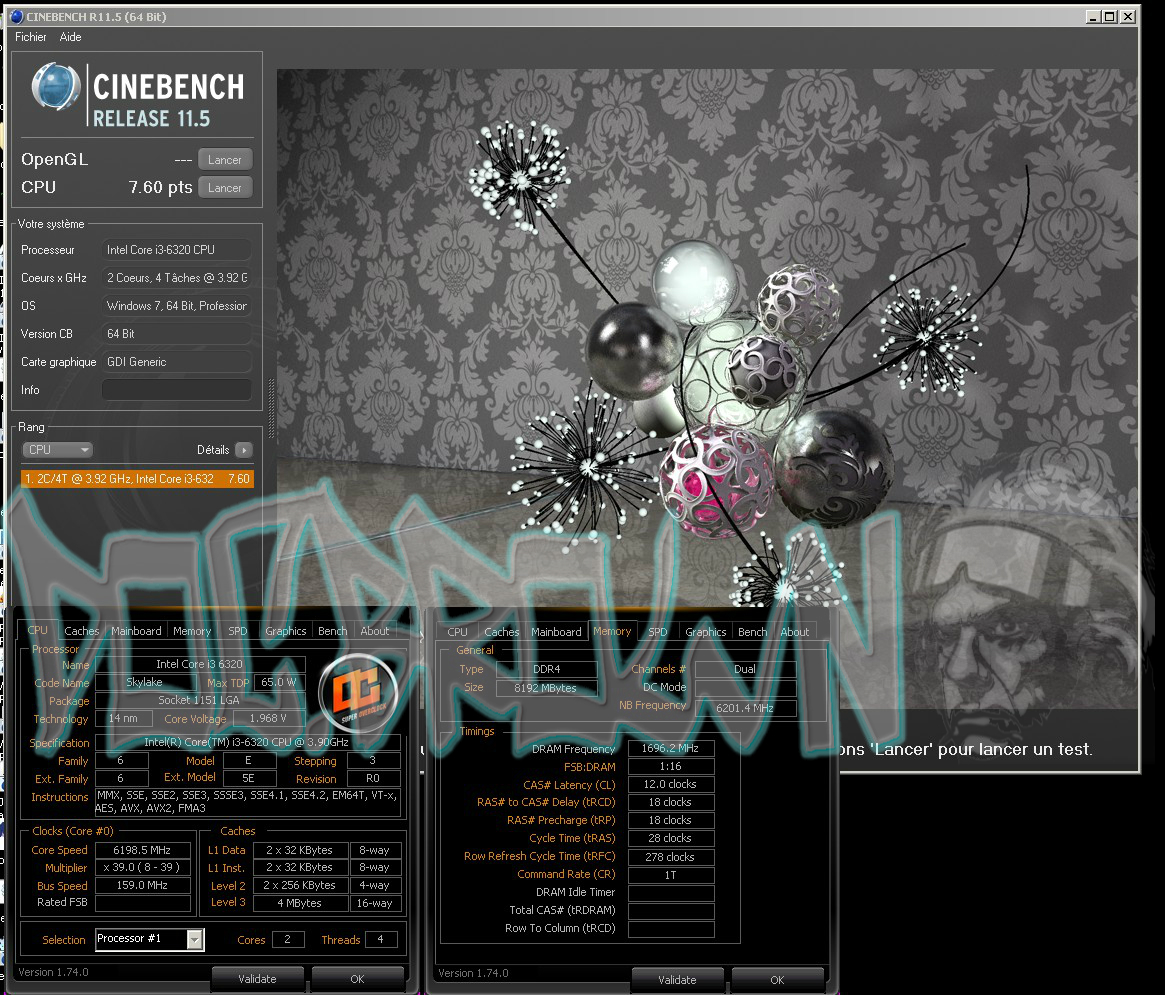Select the 2C/4T @ 3.92 GHz ranking entry
Image resolution: width=1165 pixels, height=995 pixels.
(x=137, y=479)
